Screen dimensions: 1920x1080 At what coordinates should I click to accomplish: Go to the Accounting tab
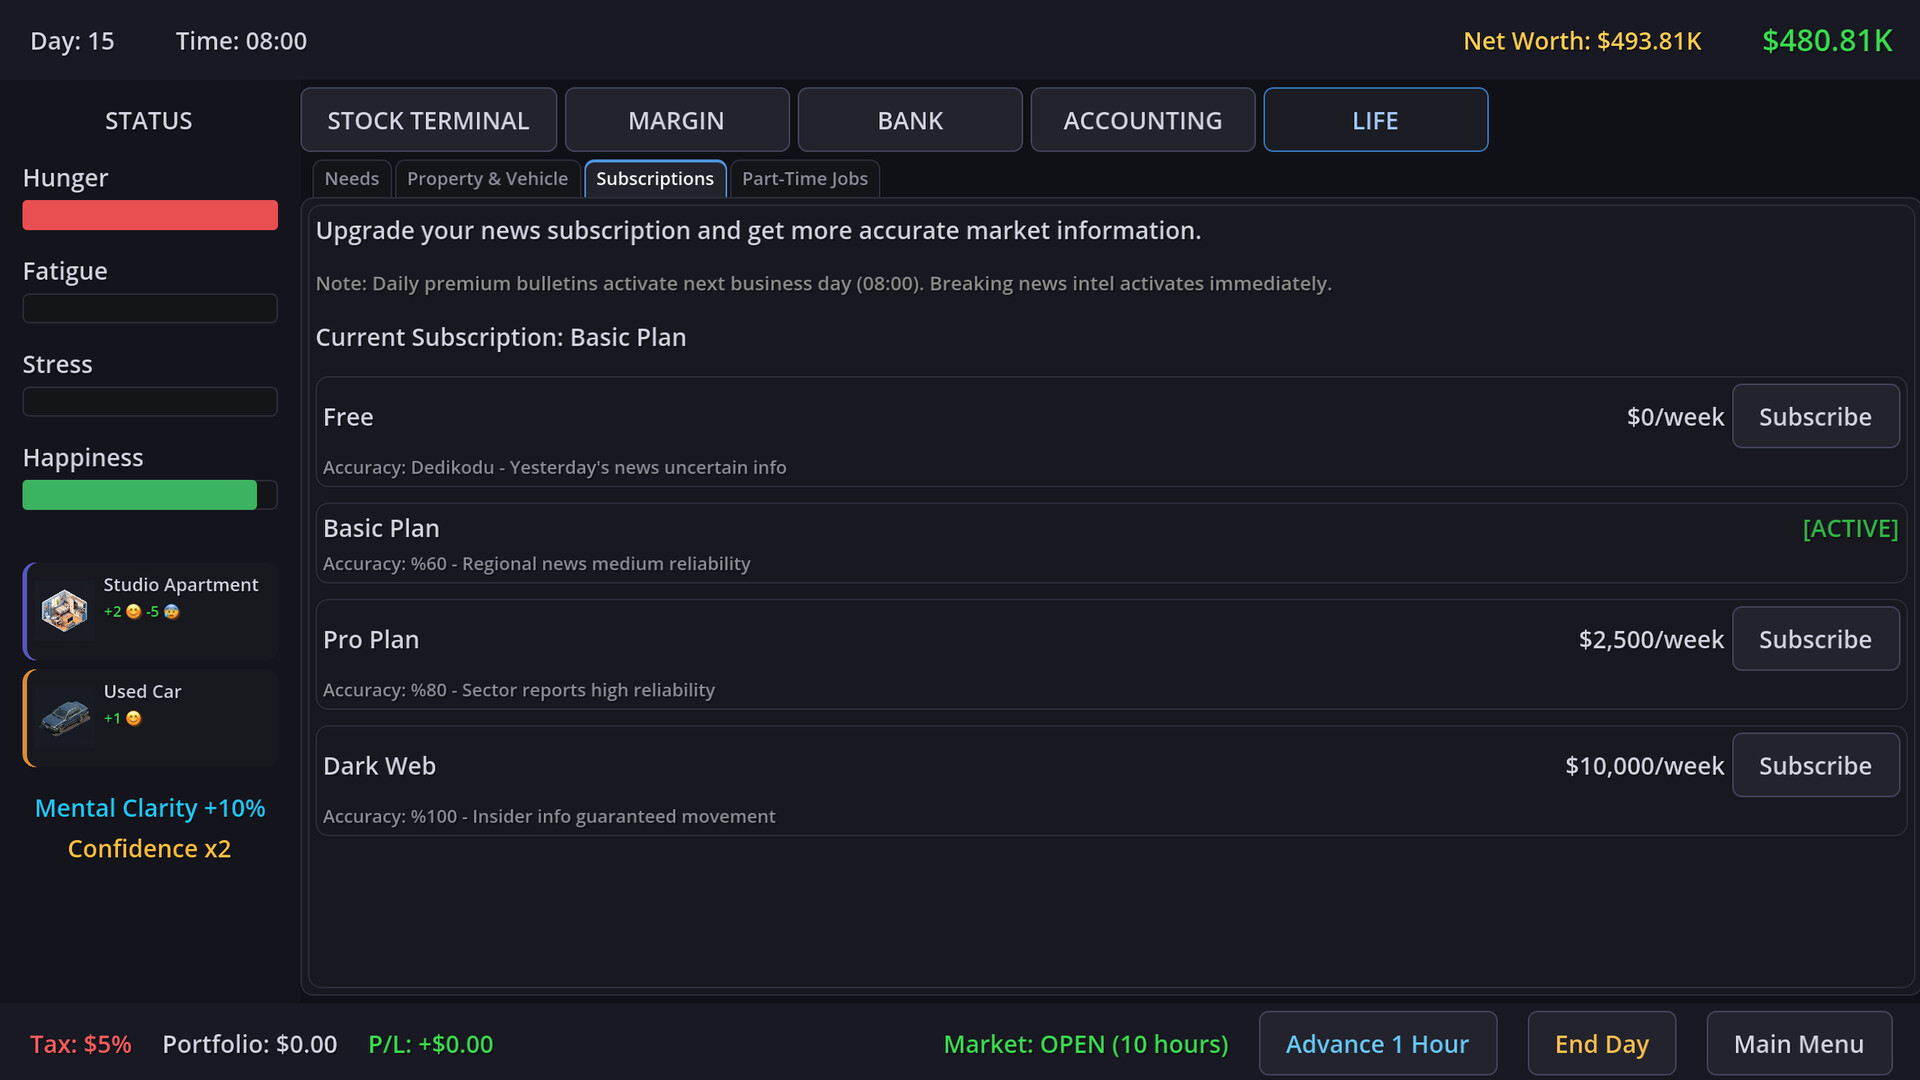click(x=1142, y=120)
